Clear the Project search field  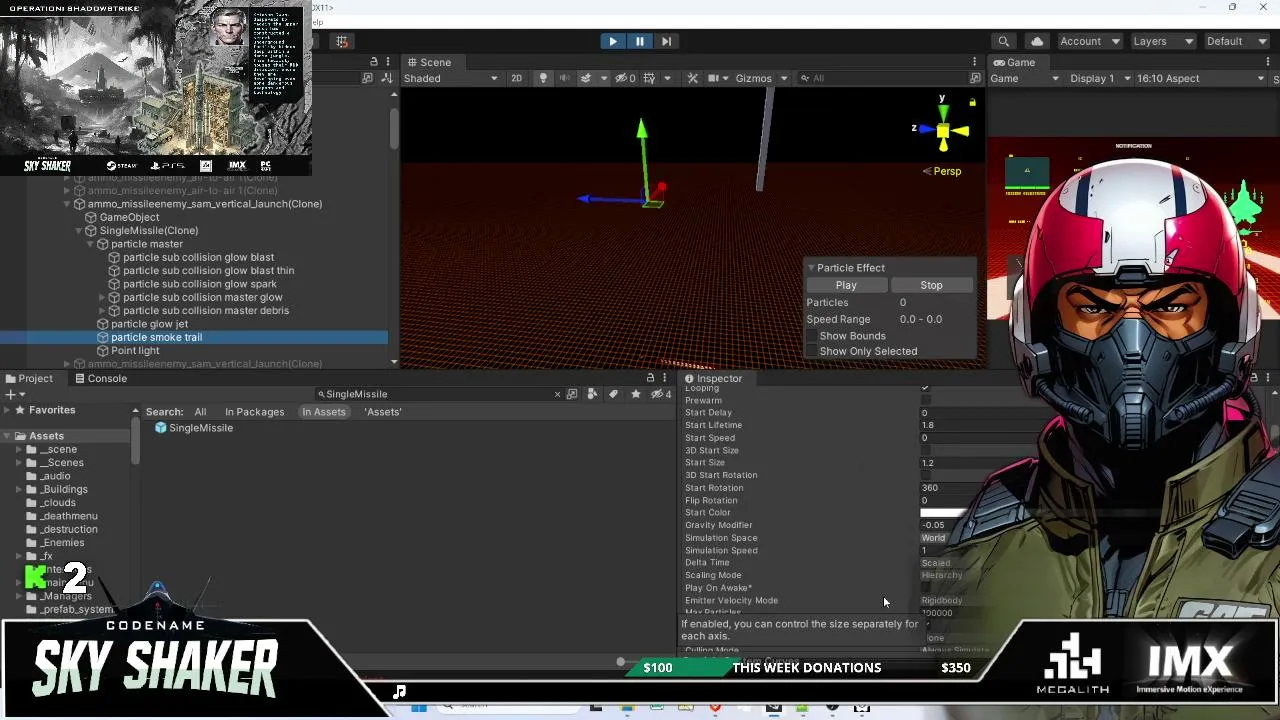pyautogui.click(x=558, y=394)
